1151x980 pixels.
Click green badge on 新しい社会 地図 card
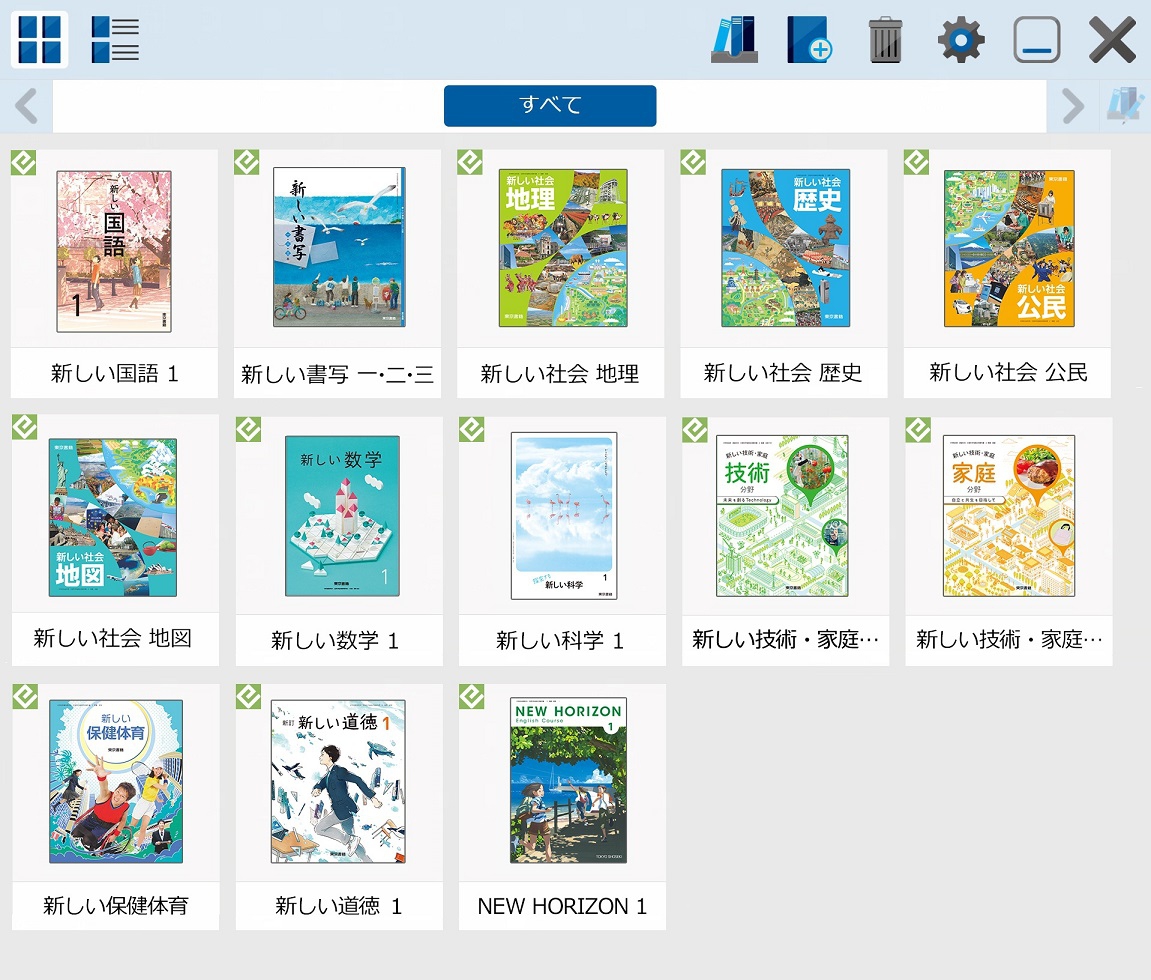click(25, 427)
